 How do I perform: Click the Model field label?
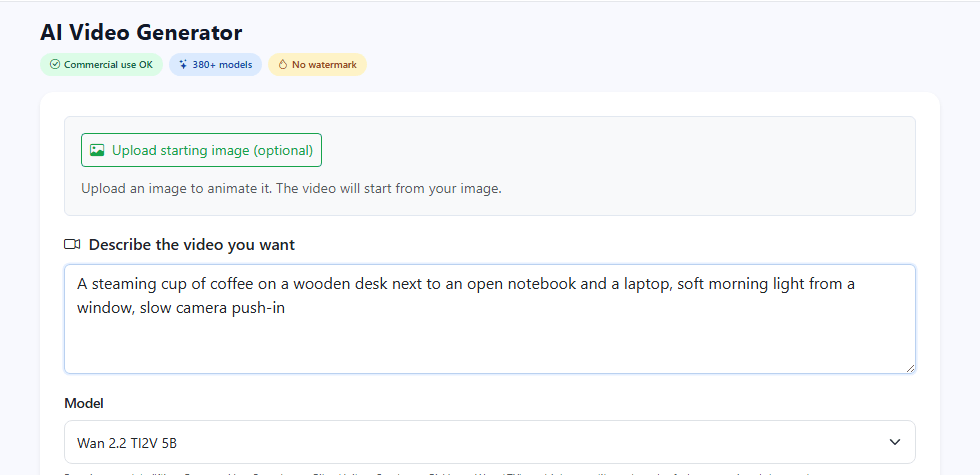84,403
